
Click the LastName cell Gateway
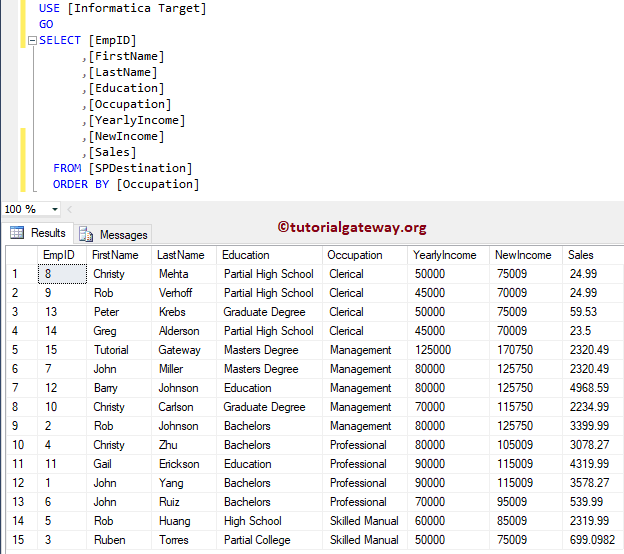click(x=184, y=350)
